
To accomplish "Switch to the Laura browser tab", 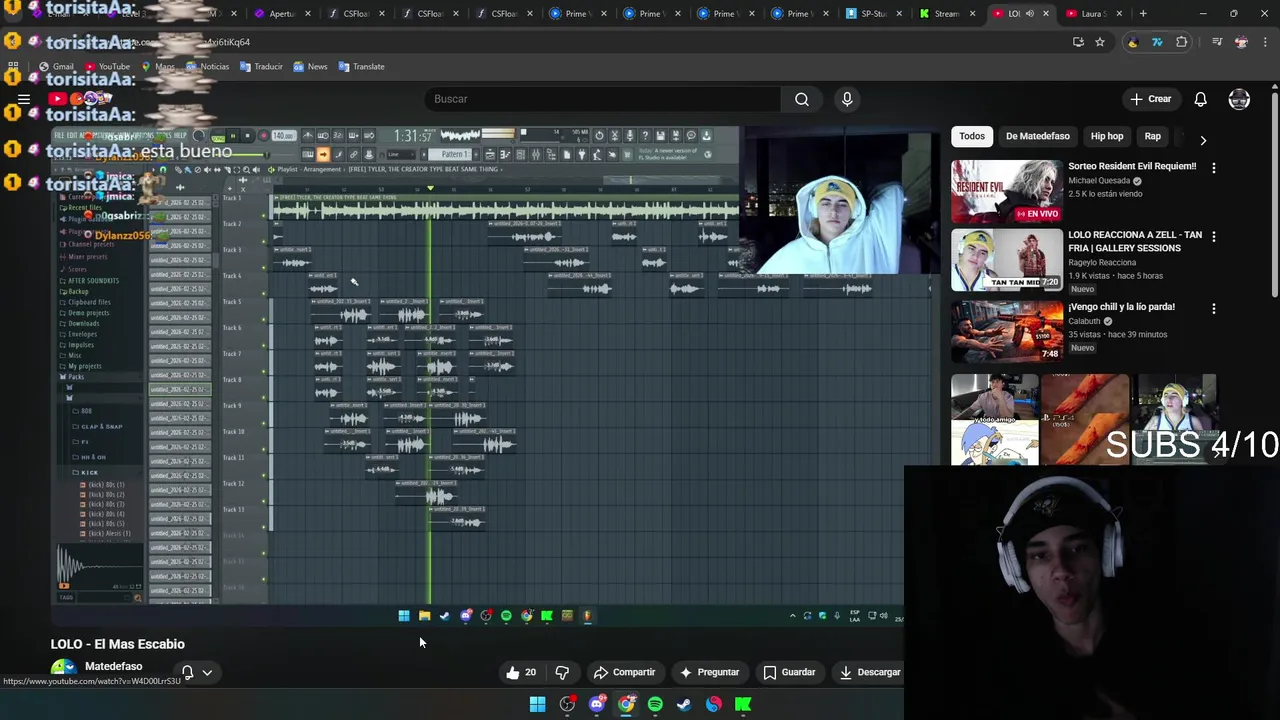I will 1093,13.
